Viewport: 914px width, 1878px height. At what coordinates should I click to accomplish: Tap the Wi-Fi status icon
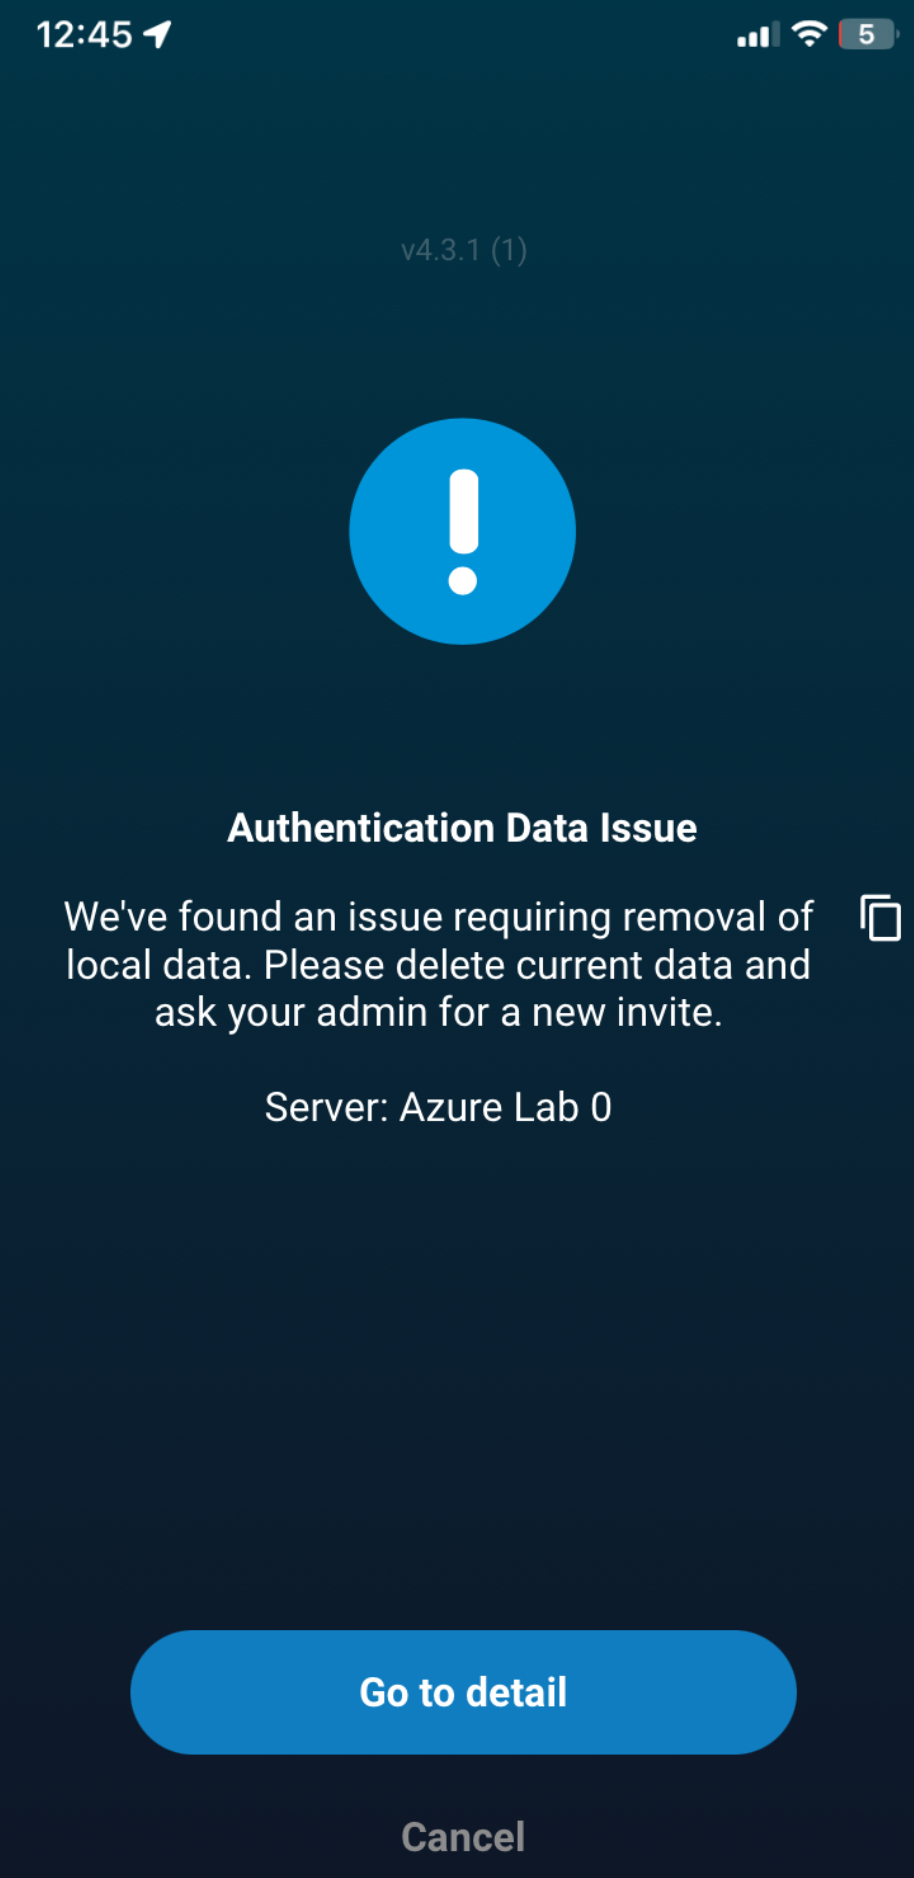pyautogui.click(x=808, y=35)
